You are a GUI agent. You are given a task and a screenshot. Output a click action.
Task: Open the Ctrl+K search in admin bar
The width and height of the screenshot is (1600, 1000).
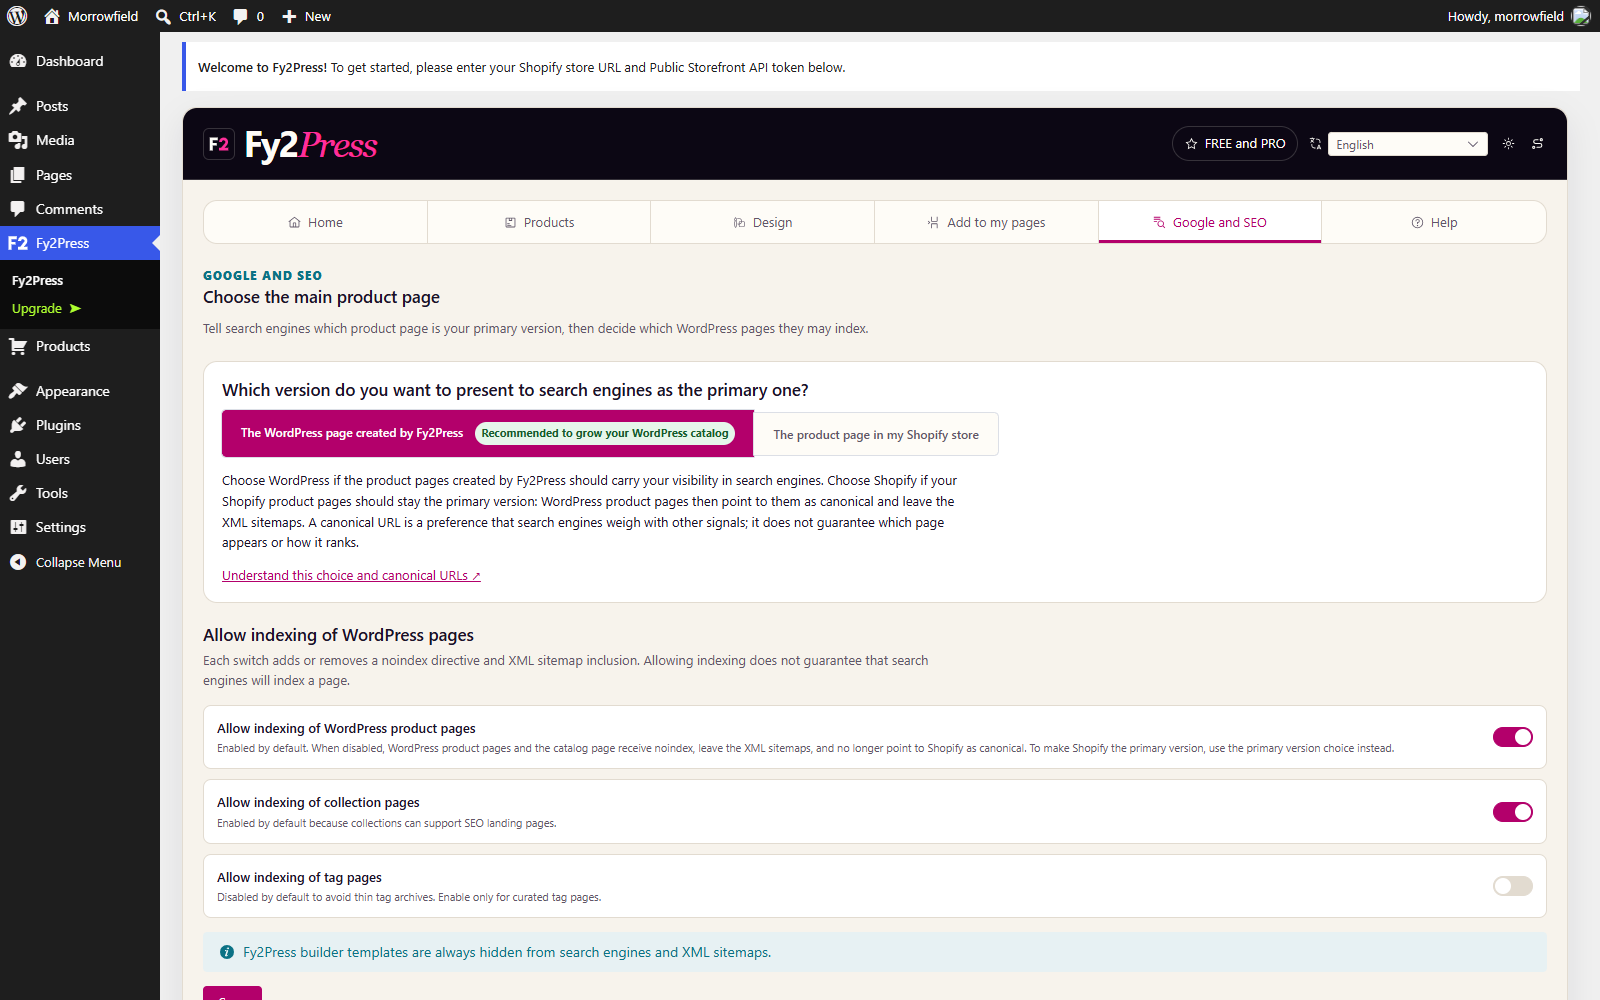click(x=186, y=16)
